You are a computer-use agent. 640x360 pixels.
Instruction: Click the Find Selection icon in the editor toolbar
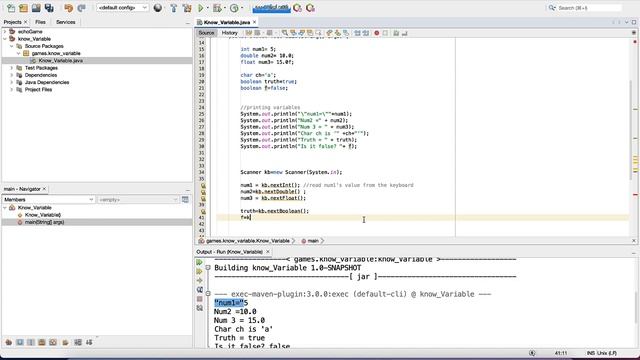pyautogui.click(x=284, y=33)
